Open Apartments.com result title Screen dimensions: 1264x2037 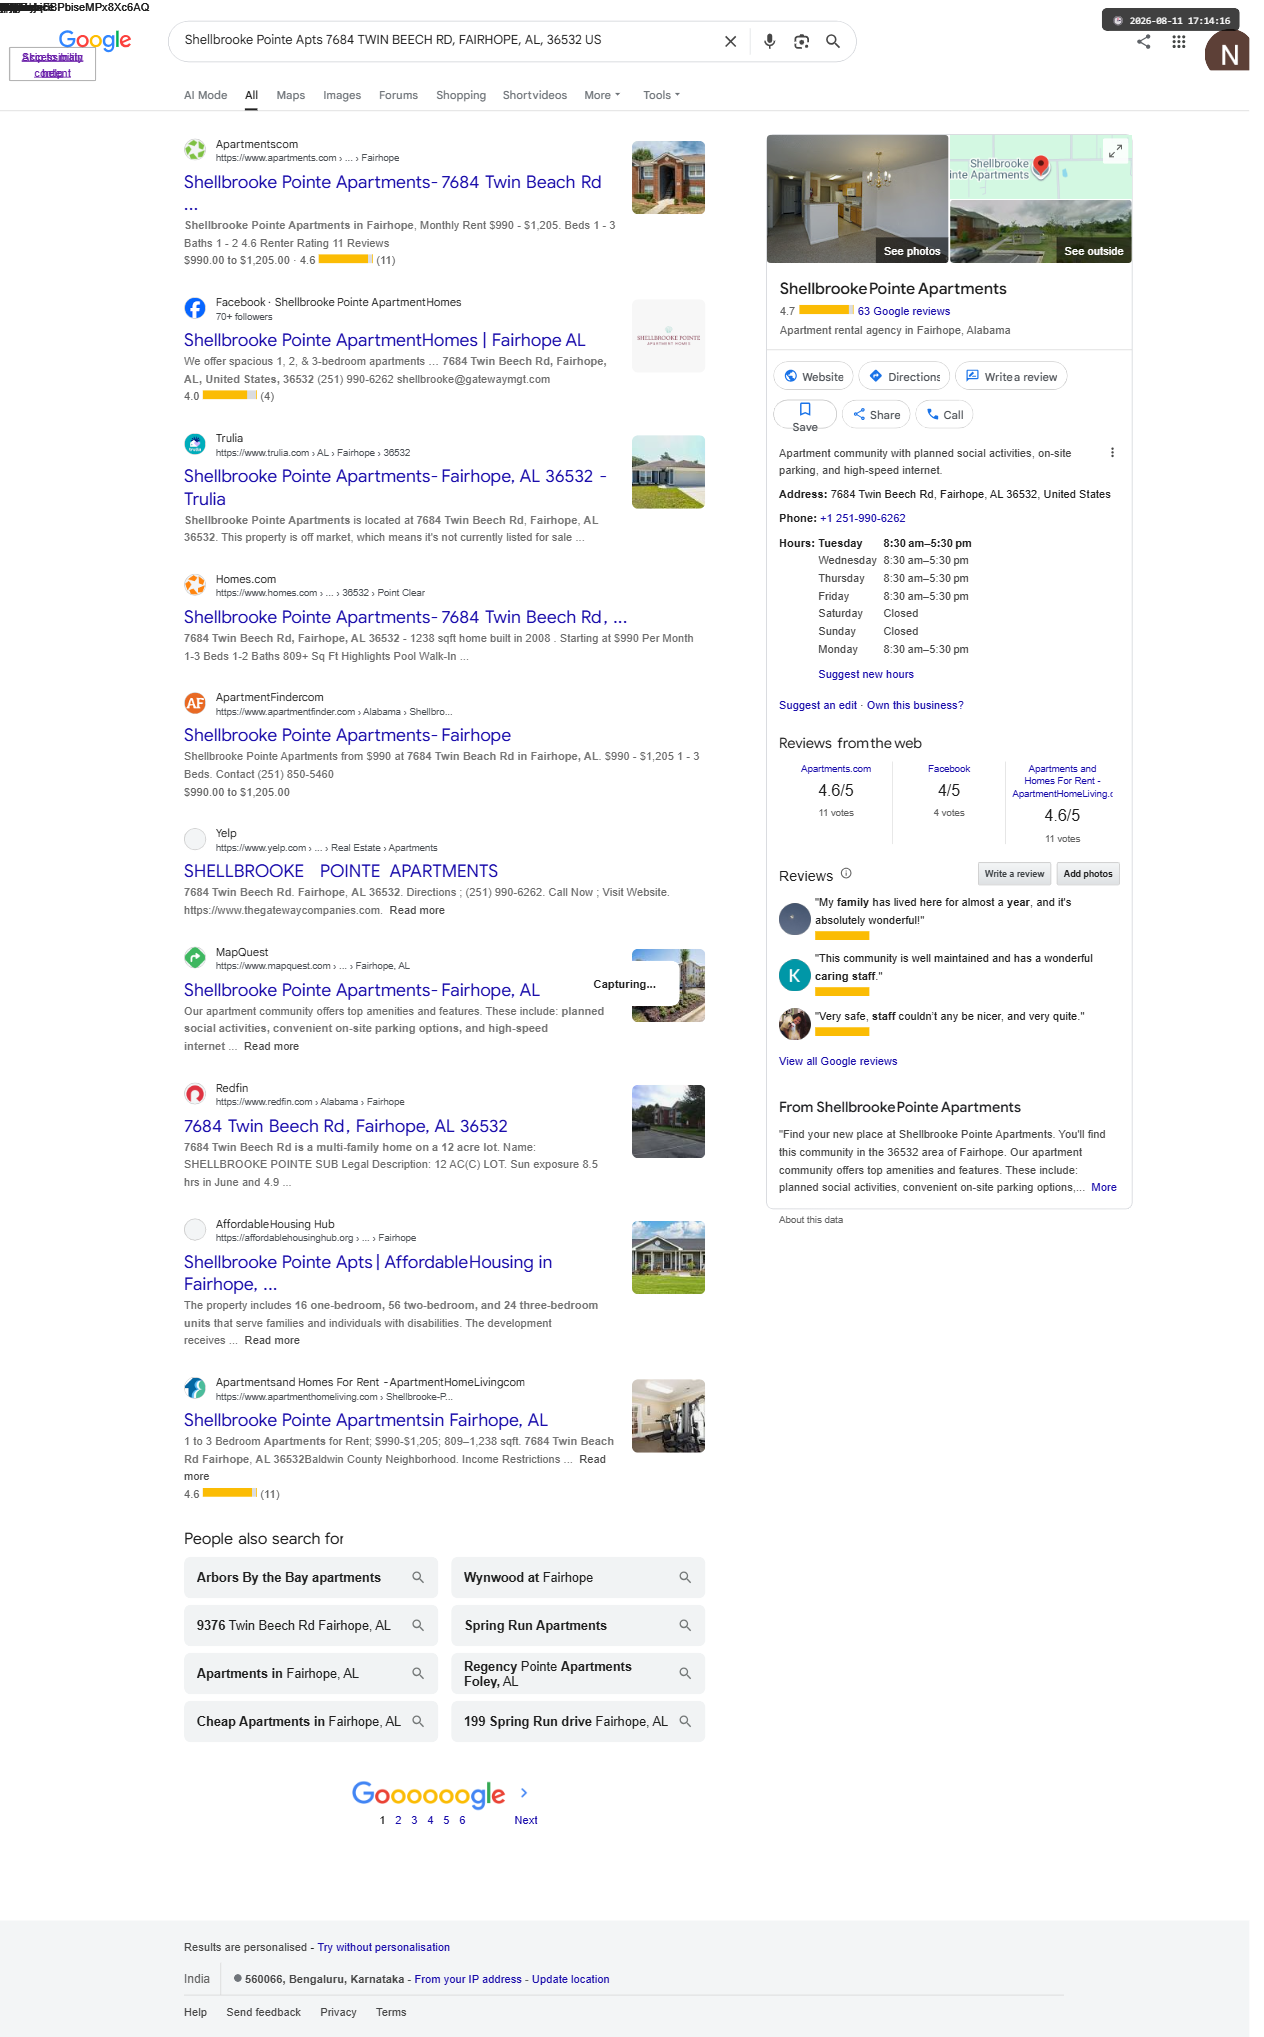point(393,182)
